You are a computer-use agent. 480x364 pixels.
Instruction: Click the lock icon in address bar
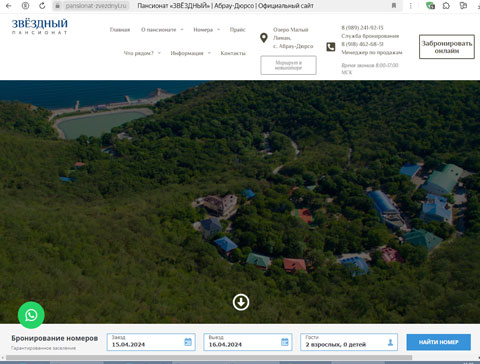(57, 6)
